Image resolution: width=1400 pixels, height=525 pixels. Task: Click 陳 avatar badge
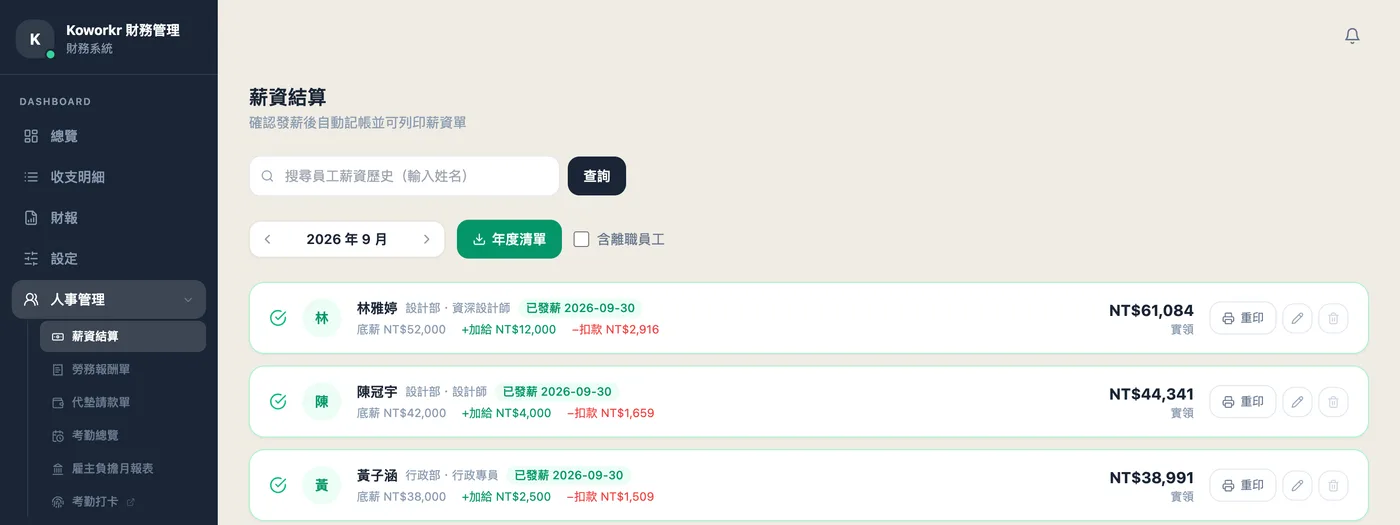[x=322, y=402]
